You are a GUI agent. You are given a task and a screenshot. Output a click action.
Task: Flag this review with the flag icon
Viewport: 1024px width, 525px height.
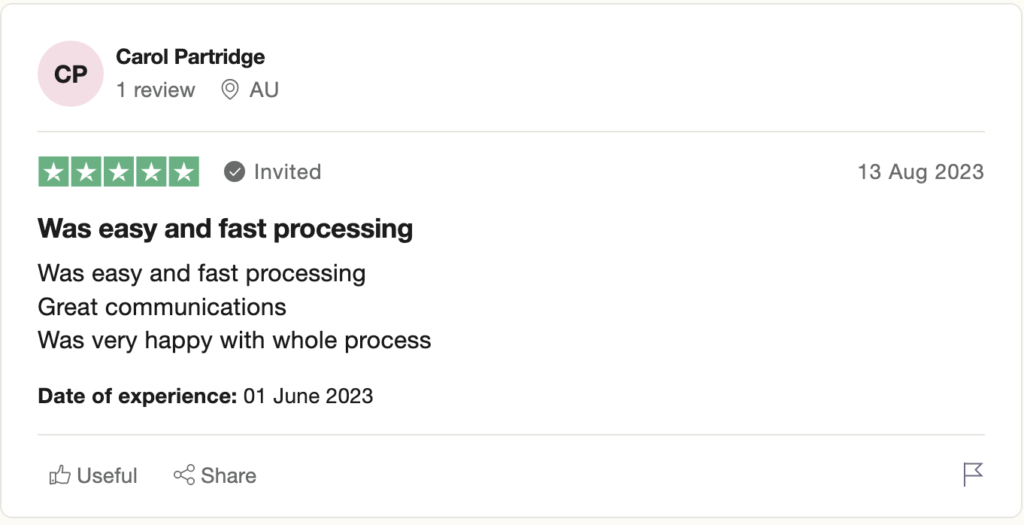pos(973,475)
